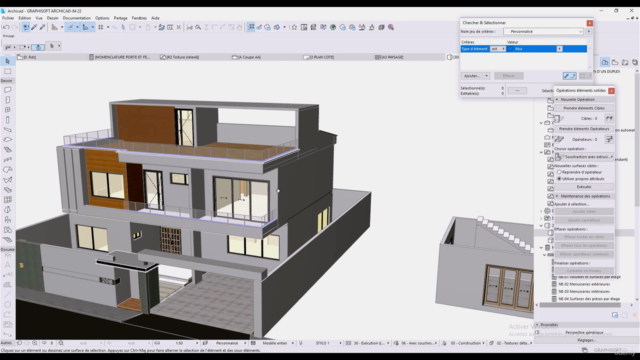Switch to the R2 Toiture tab
The height and width of the screenshot is (360, 640).
180,57
